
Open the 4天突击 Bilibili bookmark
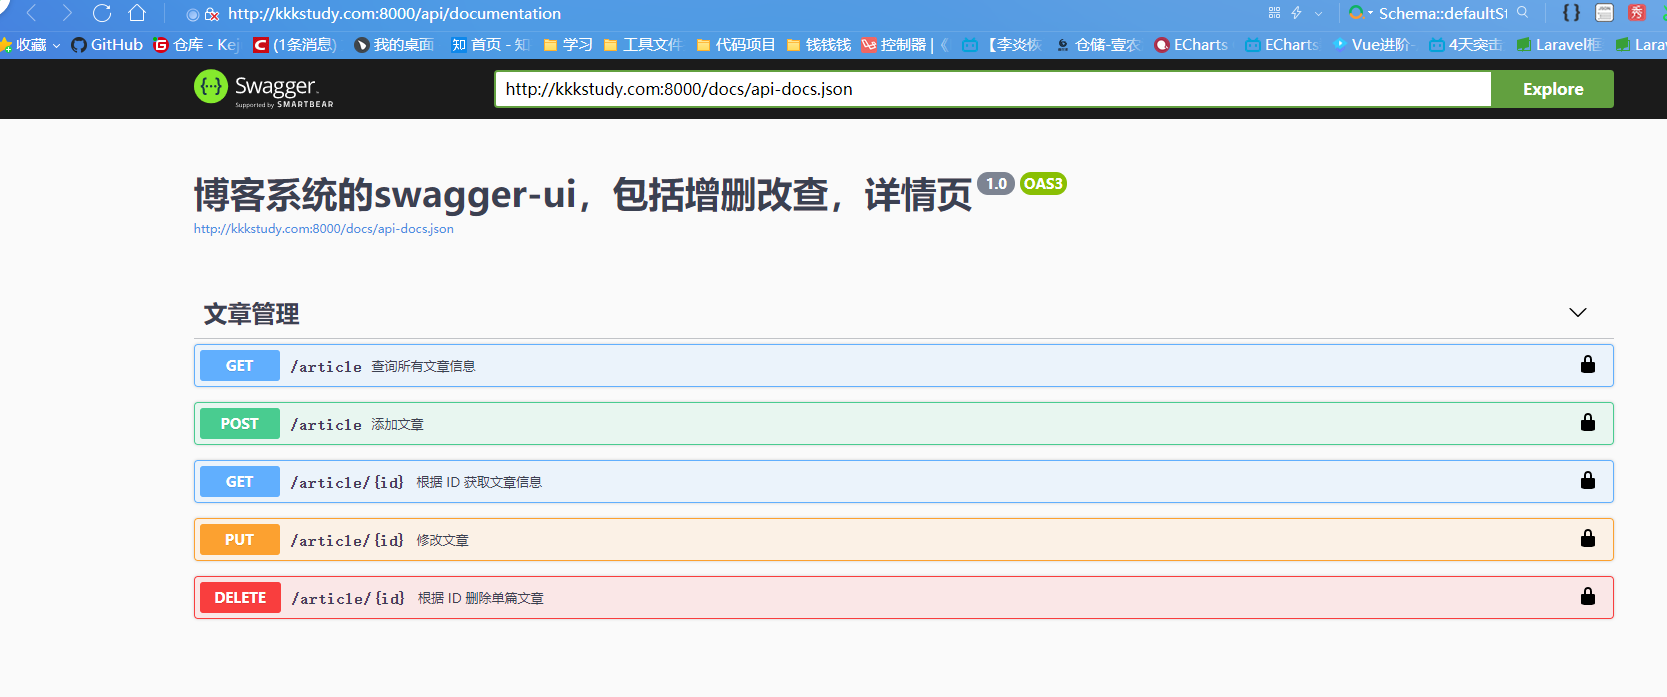click(1466, 45)
